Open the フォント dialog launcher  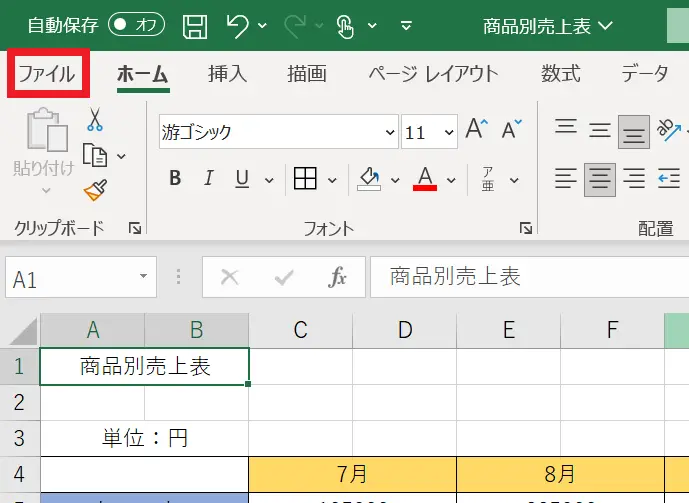526,228
